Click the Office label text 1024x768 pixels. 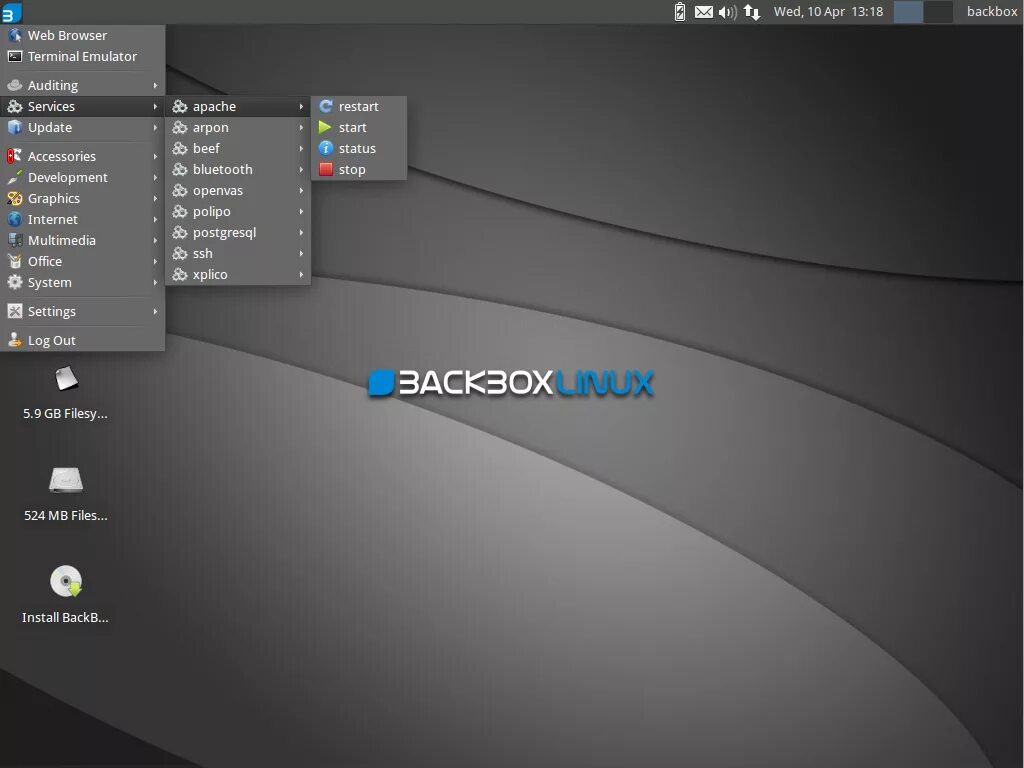[x=44, y=261]
